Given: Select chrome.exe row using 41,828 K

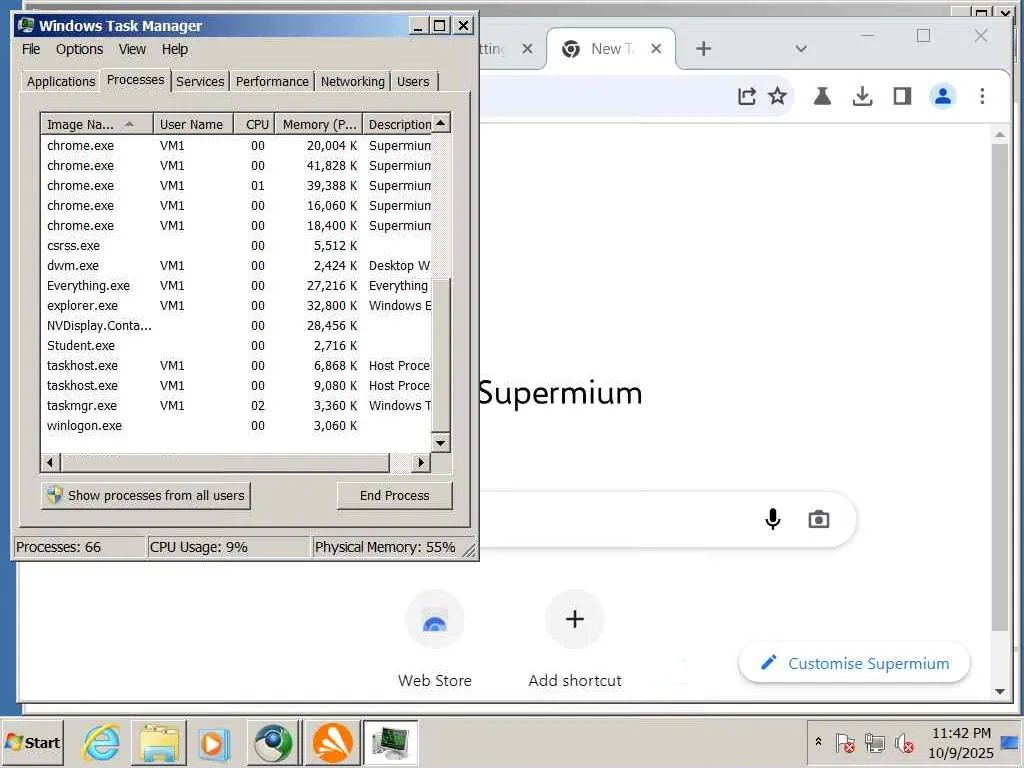Looking at the screenshot, I should point(236,166).
